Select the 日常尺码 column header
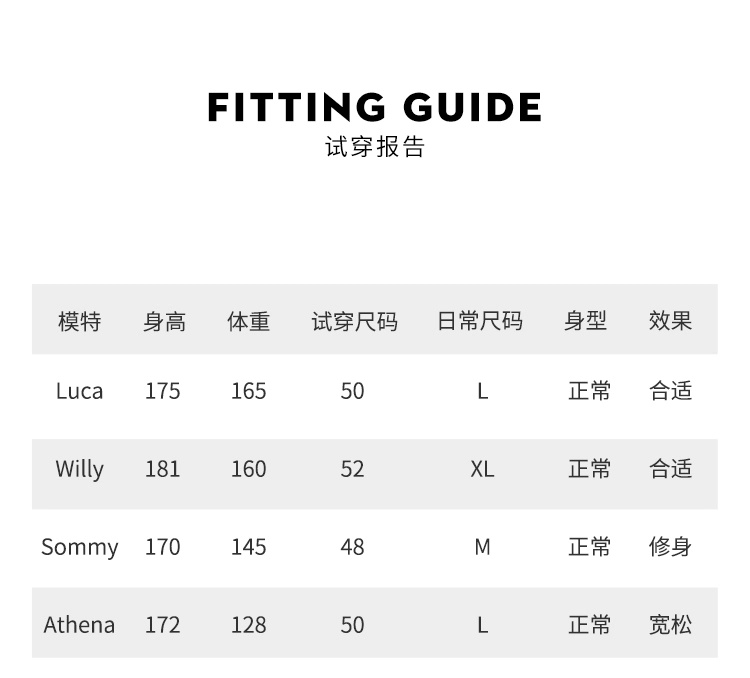The image size is (750, 678). point(480,321)
